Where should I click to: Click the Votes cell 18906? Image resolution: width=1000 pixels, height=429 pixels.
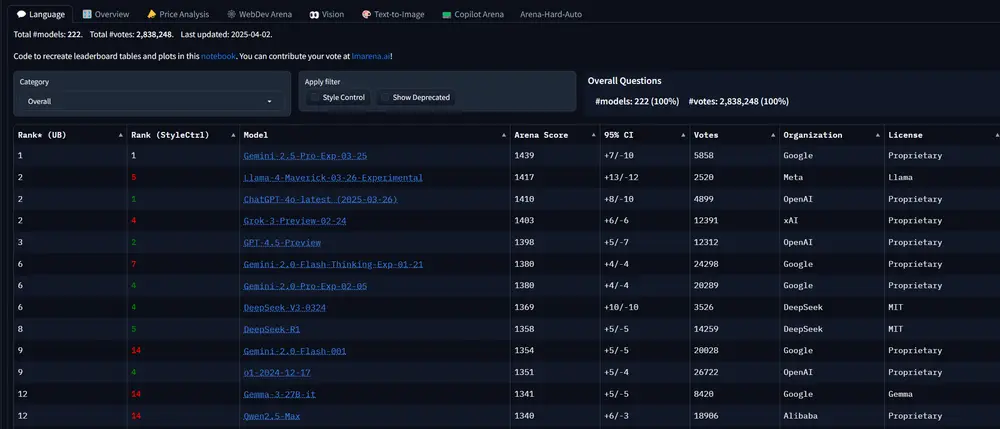pos(735,416)
